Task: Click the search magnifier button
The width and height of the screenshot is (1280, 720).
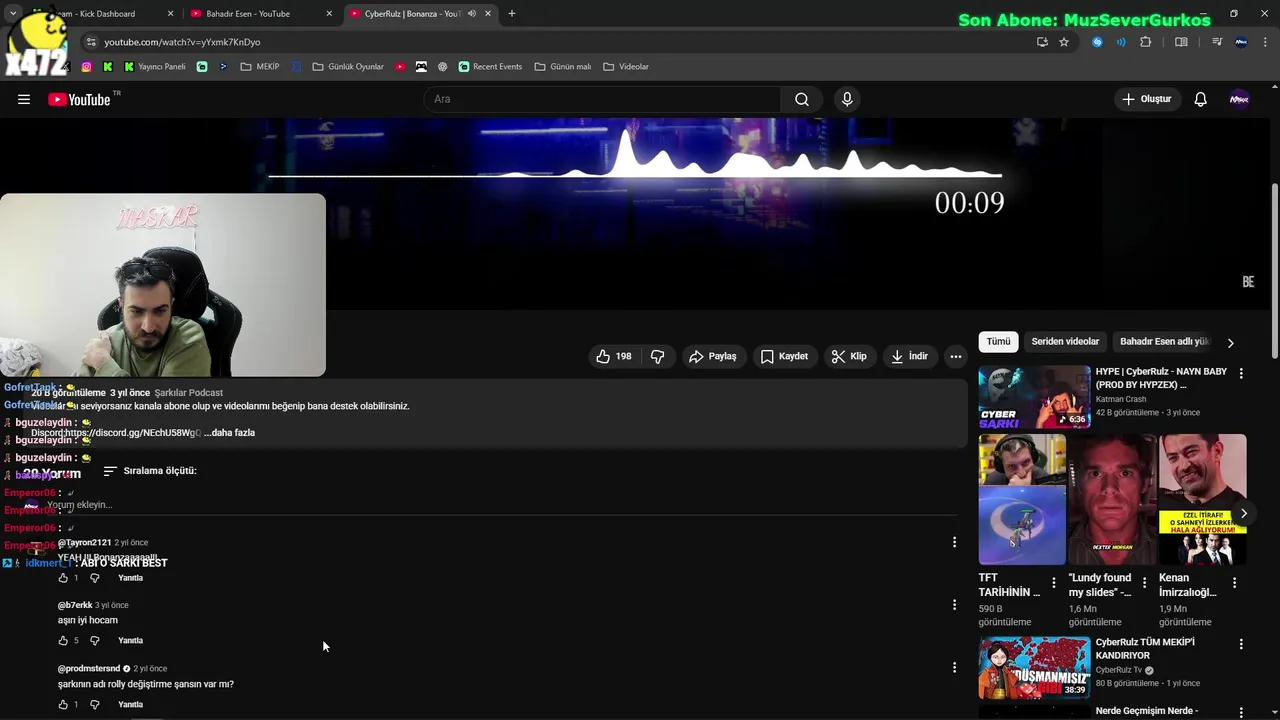Action: tap(802, 99)
